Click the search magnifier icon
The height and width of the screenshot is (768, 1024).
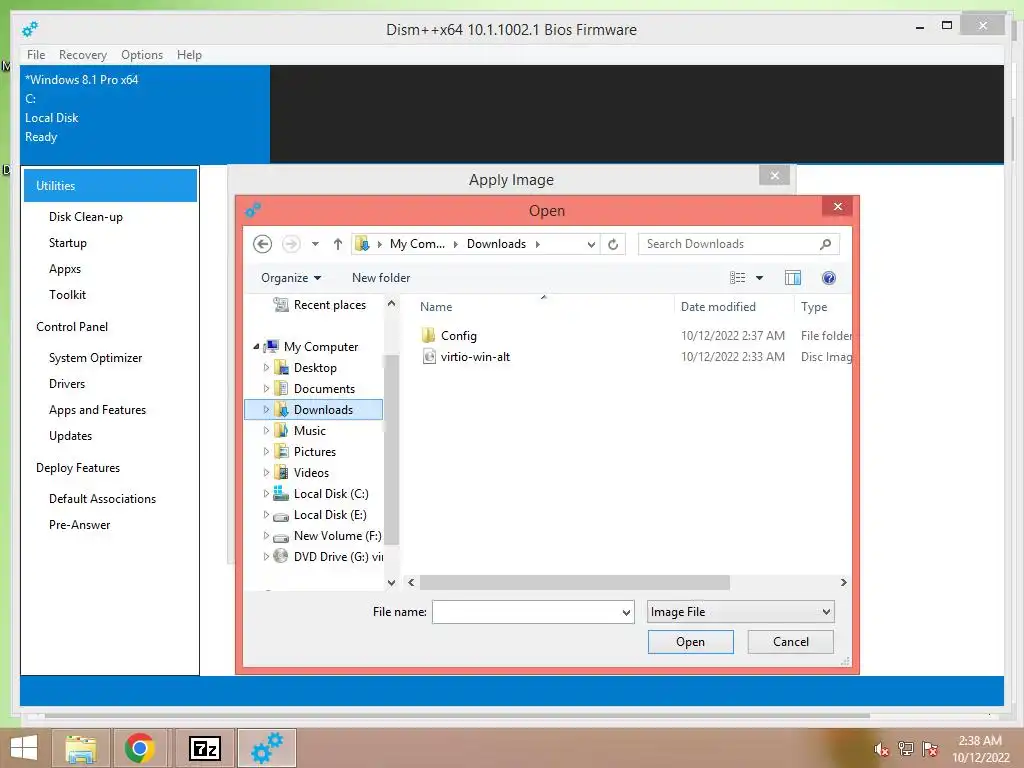[825, 244]
